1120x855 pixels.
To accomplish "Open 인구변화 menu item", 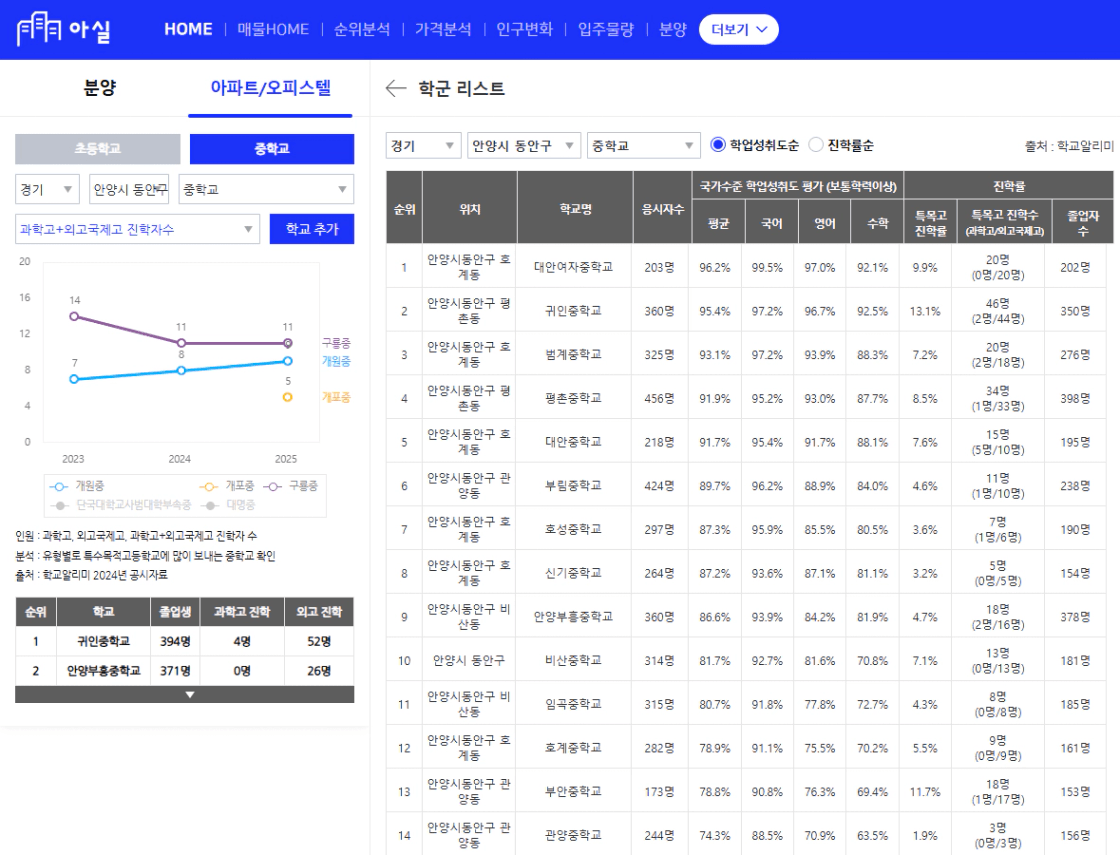I will coord(525,29).
